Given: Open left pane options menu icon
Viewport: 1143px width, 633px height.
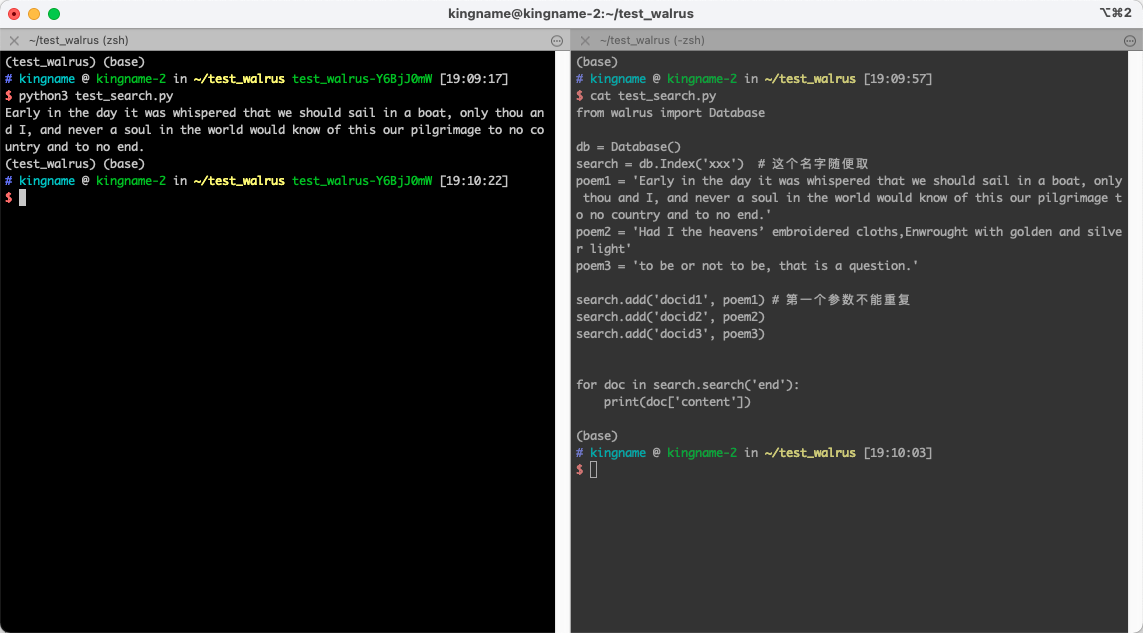Looking at the screenshot, I should click(x=557, y=41).
